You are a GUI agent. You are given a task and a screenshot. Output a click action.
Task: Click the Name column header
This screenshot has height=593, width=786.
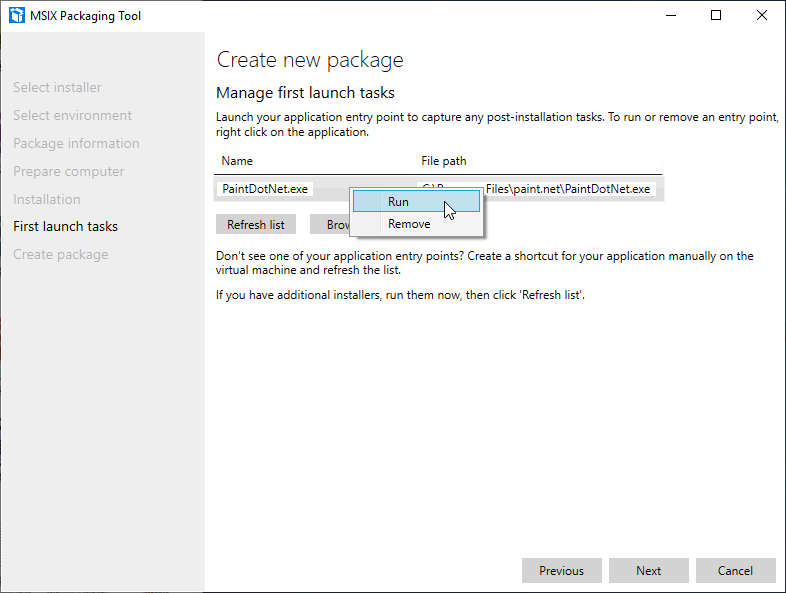pyautogui.click(x=237, y=161)
